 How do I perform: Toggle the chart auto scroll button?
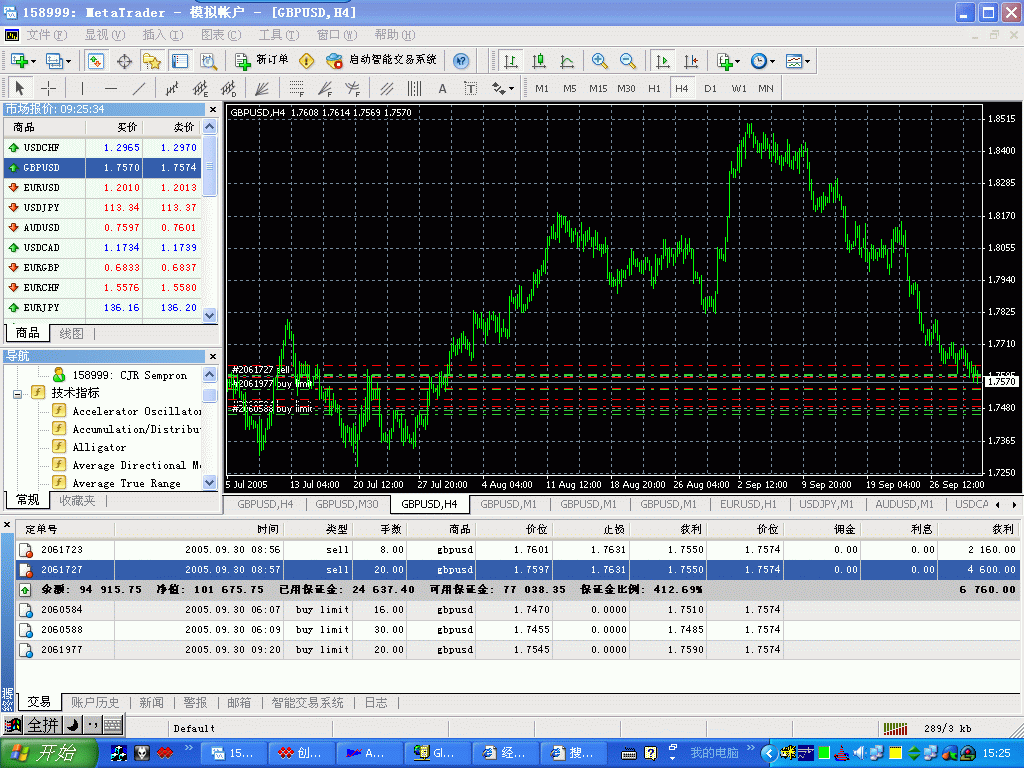tap(662, 61)
